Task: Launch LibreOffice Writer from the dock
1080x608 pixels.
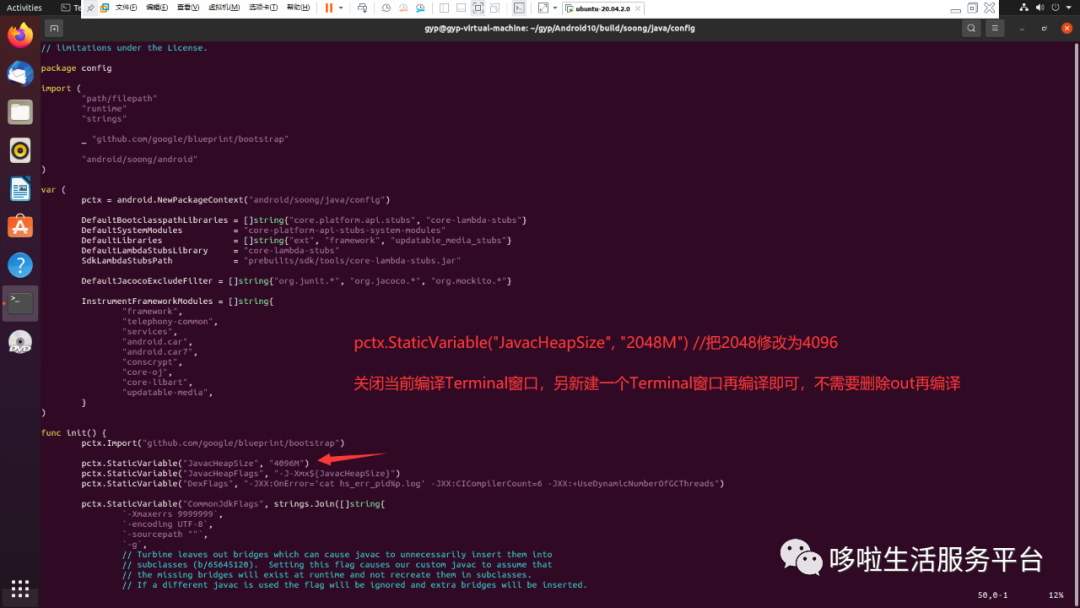Action: [20, 189]
